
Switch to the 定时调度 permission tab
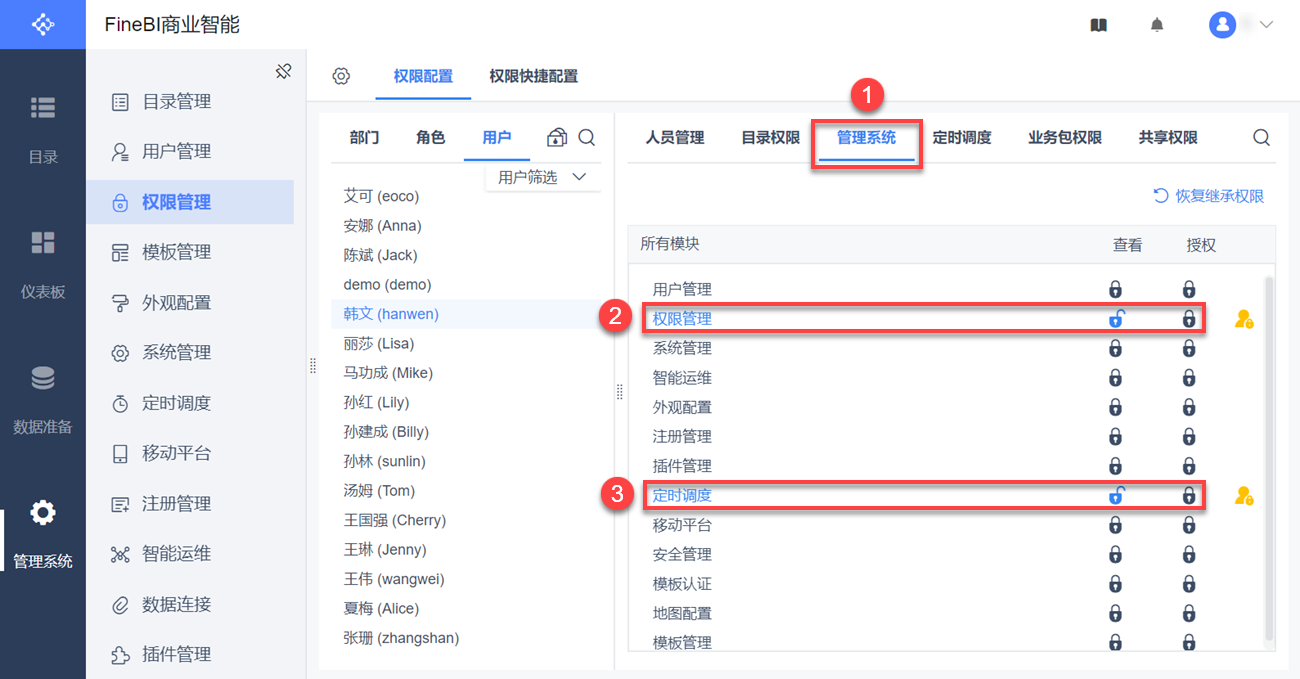click(962, 138)
